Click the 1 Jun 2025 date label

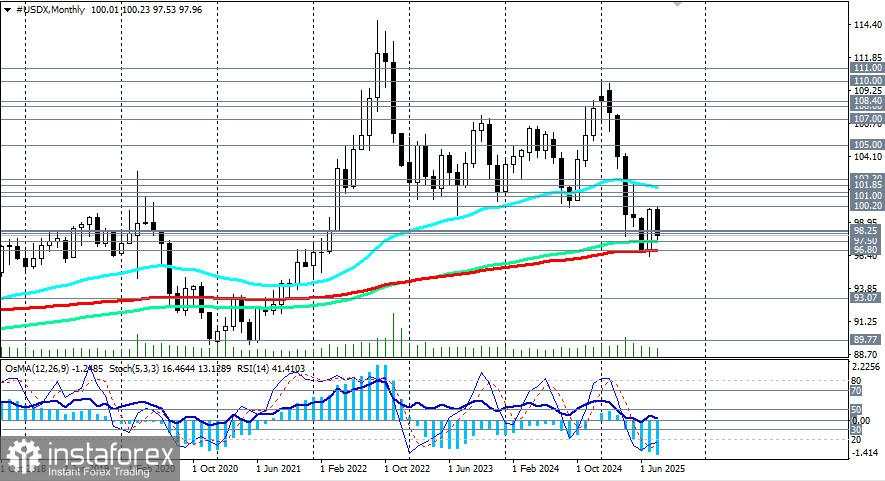(663, 469)
